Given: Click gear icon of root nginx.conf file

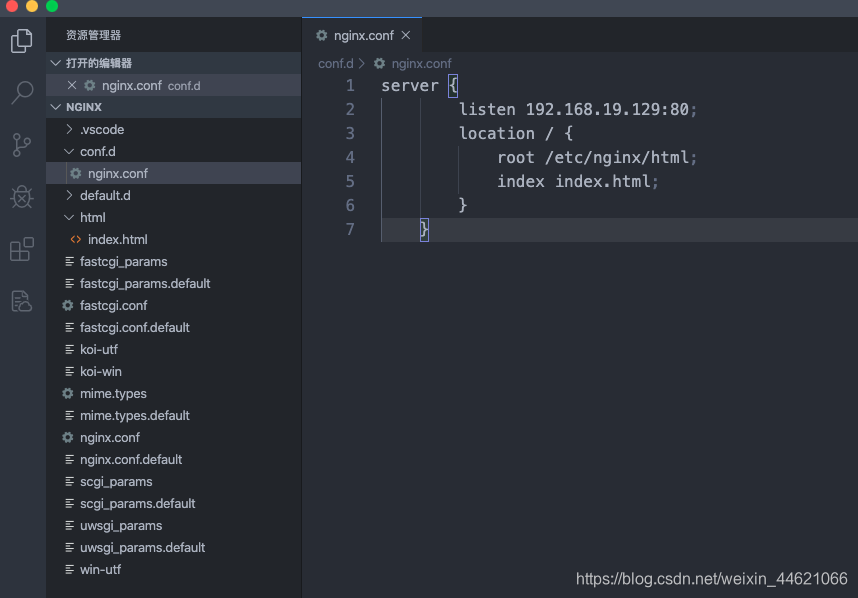Looking at the screenshot, I should coord(68,437).
